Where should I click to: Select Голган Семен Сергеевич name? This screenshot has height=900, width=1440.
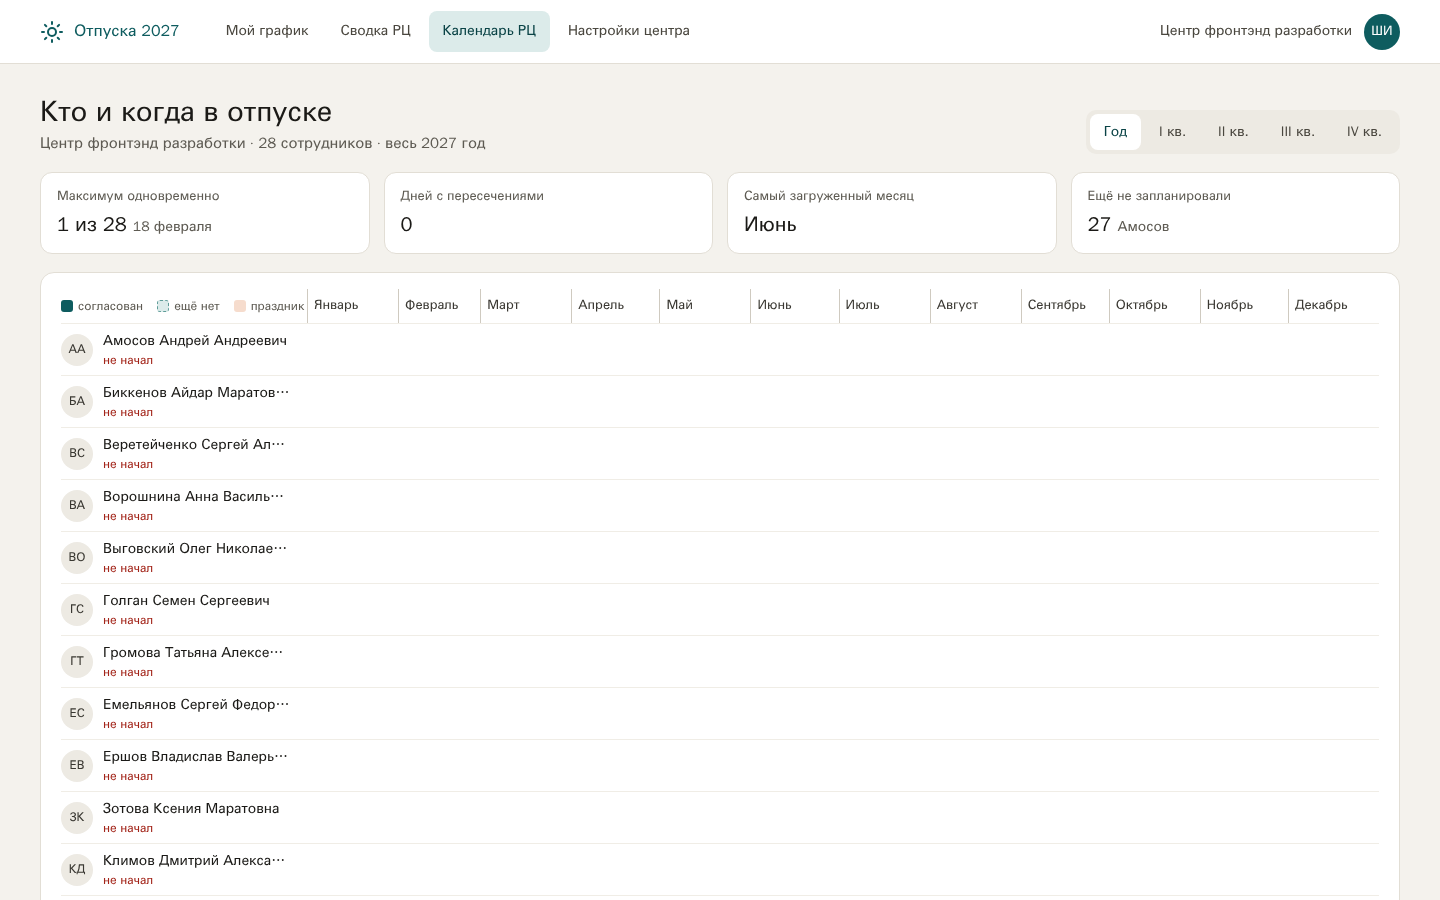[x=186, y=601]
